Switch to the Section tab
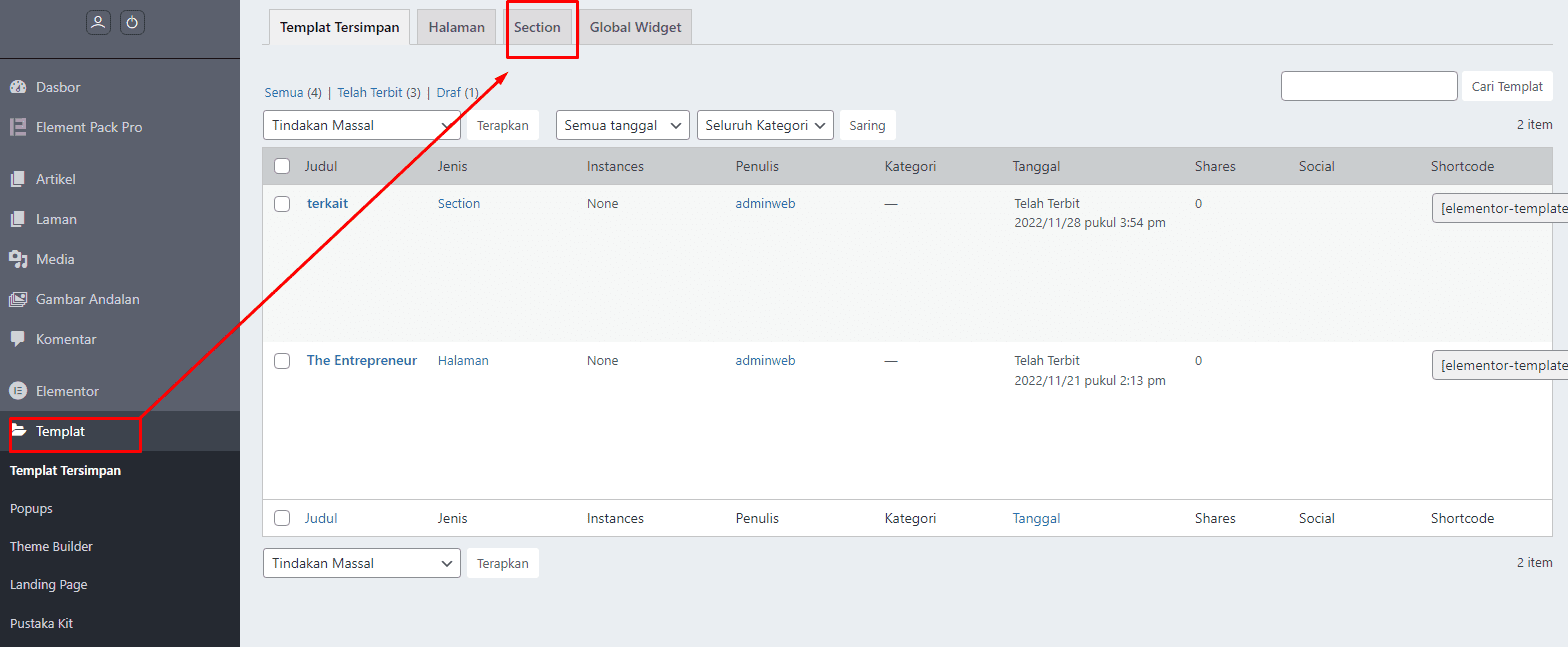Screen dimensions: 1568x647 click(x=537, y=27)
